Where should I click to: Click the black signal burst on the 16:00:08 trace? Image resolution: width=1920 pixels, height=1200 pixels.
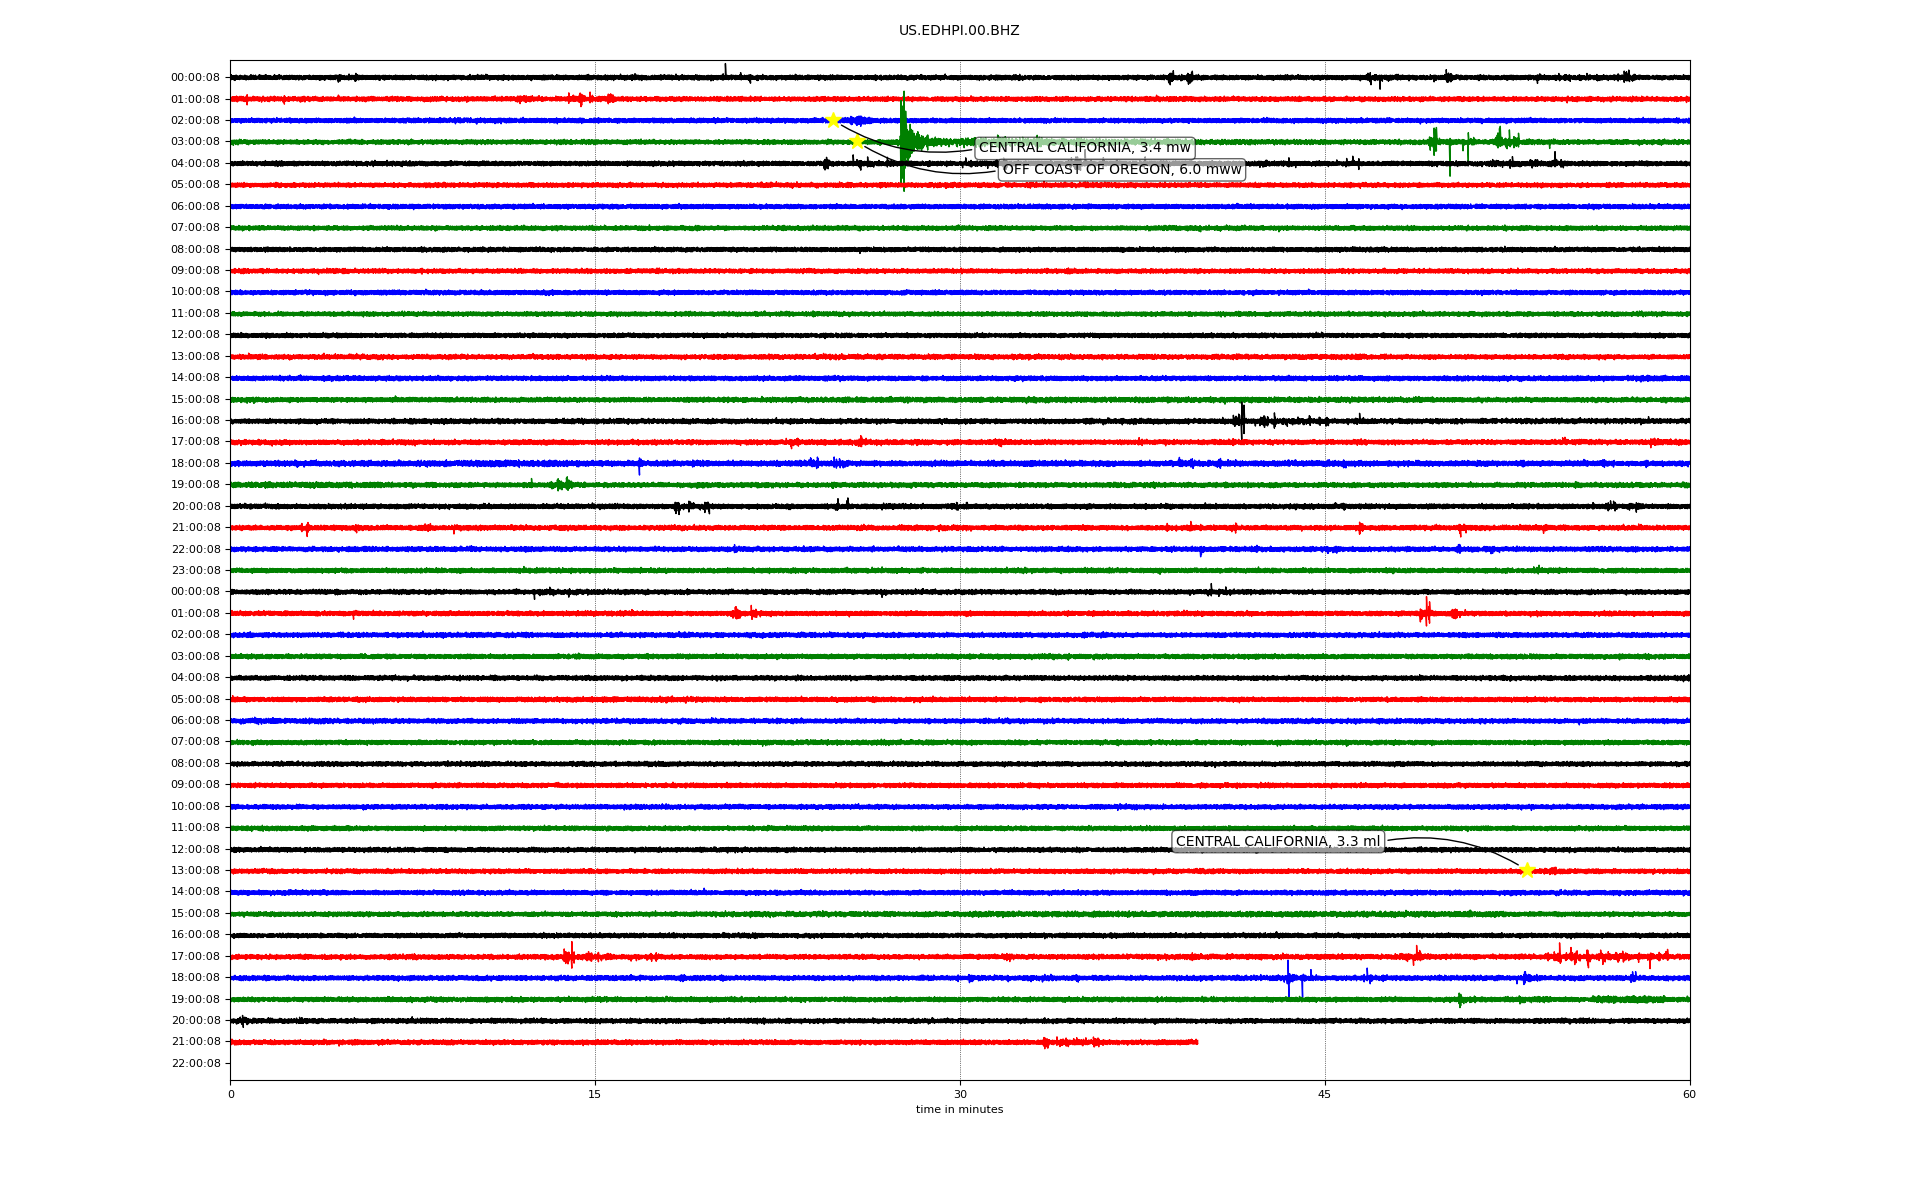[1242, 420]
